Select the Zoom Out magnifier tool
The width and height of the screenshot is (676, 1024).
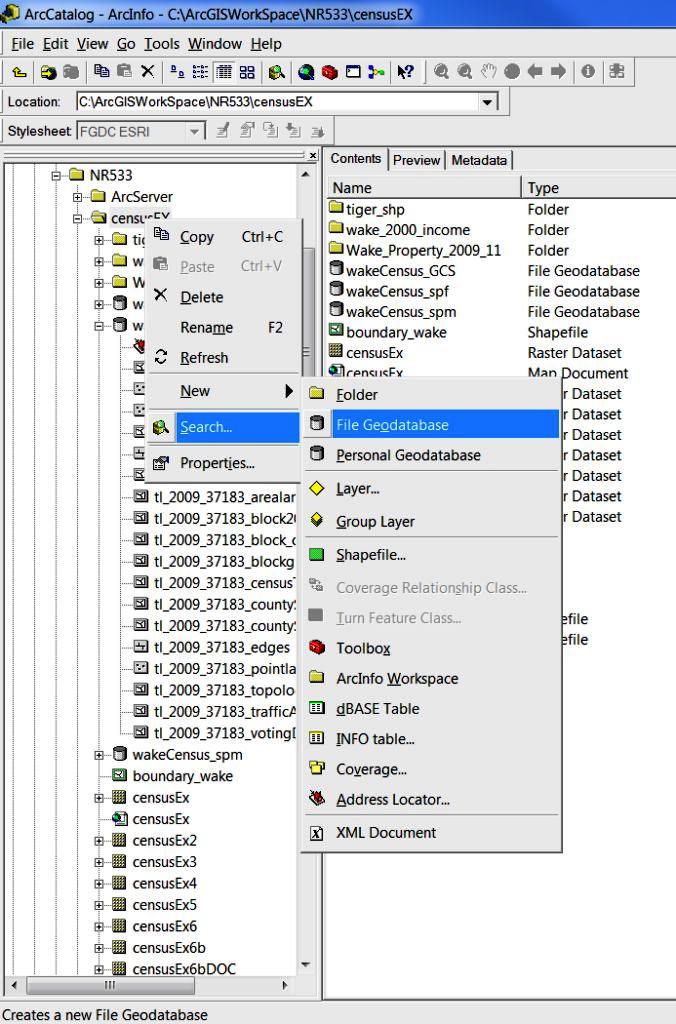[464, 71]
